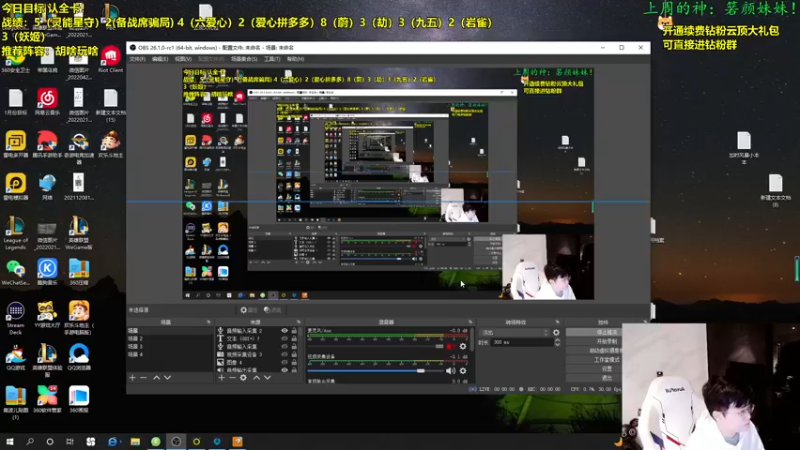Open 雷电模拟器 desktop icon

(x=15, y=187)
